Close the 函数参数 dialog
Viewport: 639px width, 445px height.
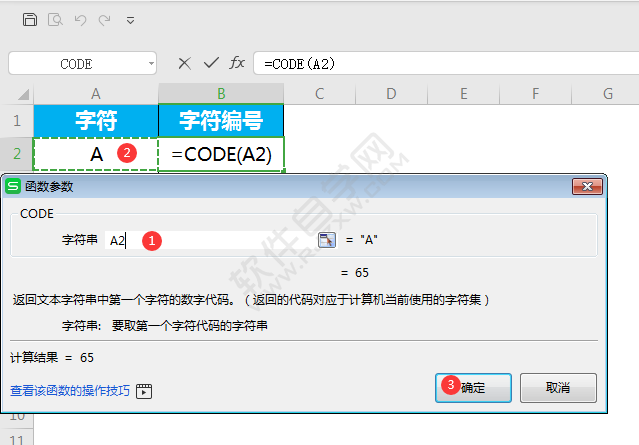pyautogui.click(x=587, y=187)
